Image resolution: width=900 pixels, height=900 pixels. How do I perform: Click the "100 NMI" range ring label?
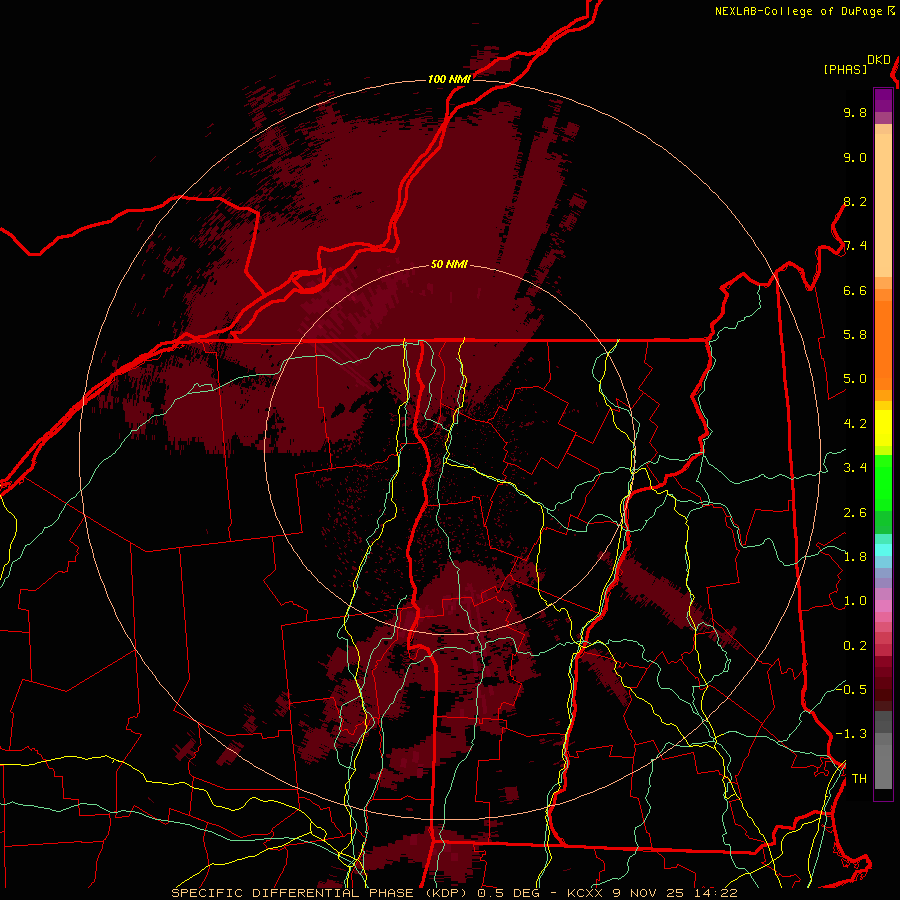click(x=449, y=79)
